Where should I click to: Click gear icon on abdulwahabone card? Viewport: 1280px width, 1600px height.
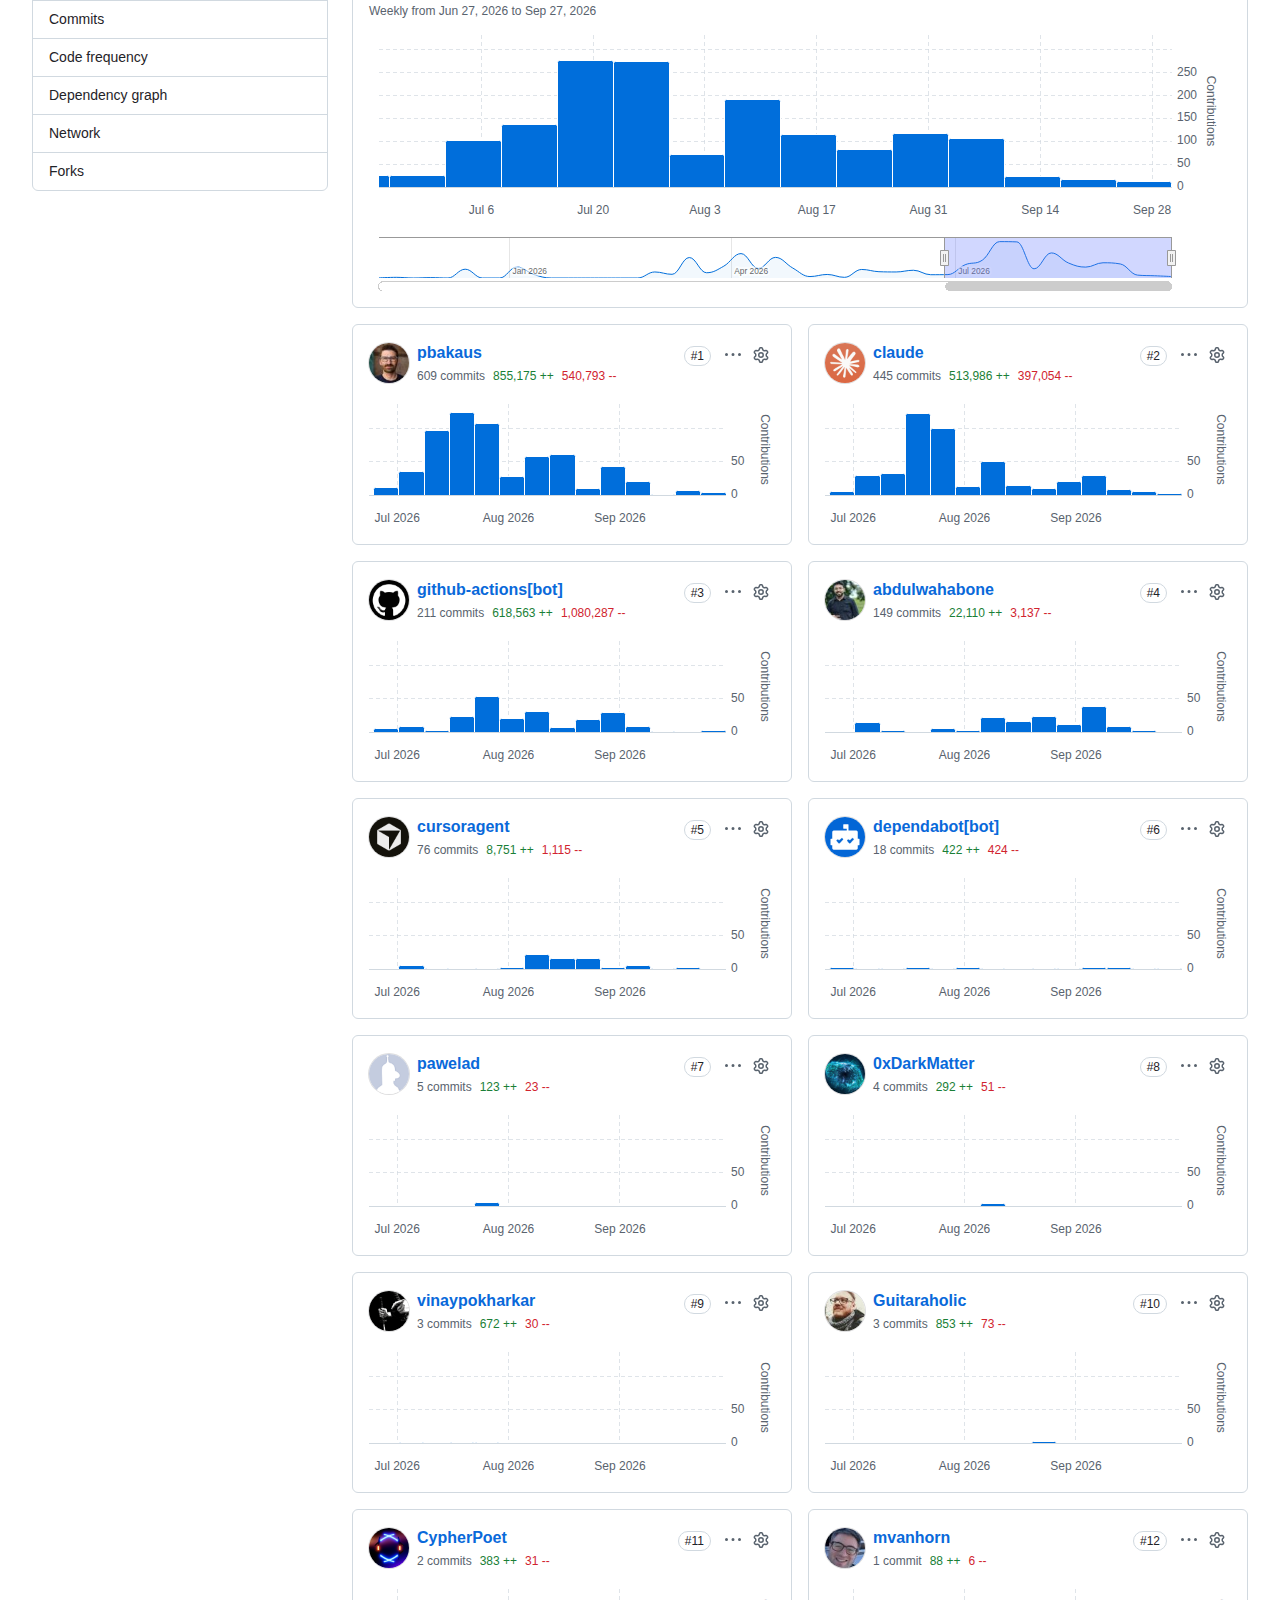1217,592
